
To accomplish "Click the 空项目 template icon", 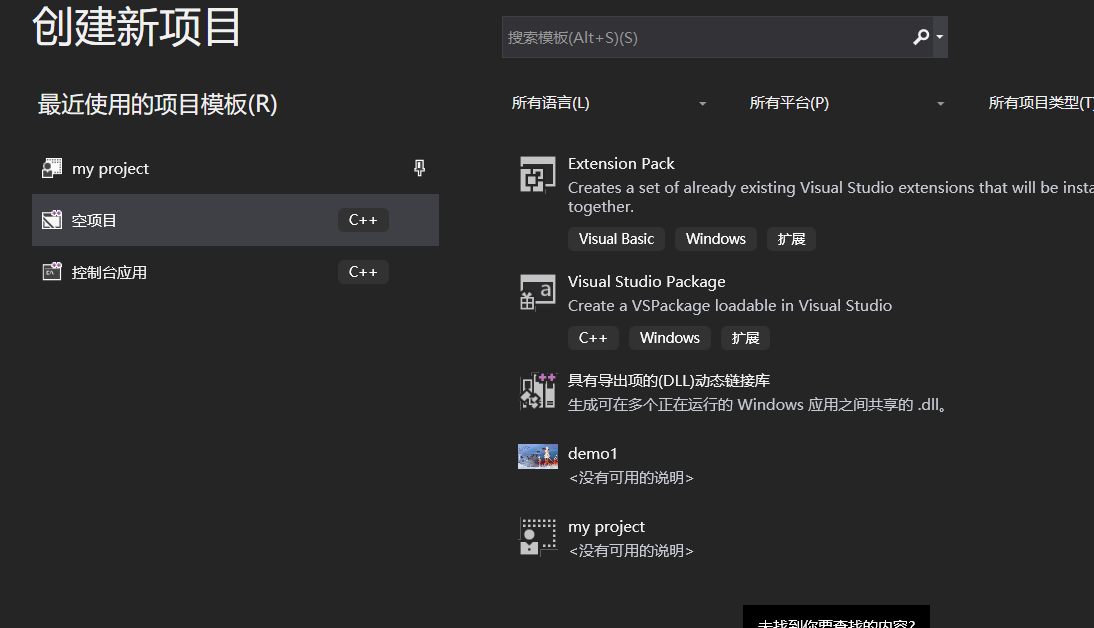I will click(52, 220).
